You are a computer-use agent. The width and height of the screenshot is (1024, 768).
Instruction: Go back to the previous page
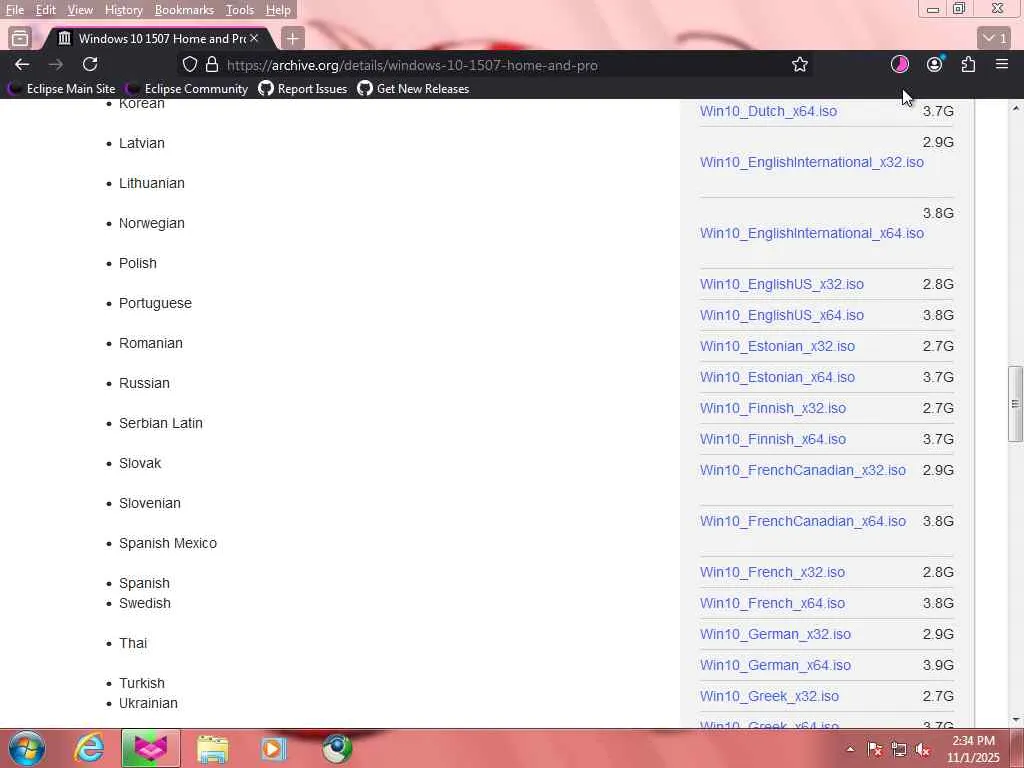22,64
